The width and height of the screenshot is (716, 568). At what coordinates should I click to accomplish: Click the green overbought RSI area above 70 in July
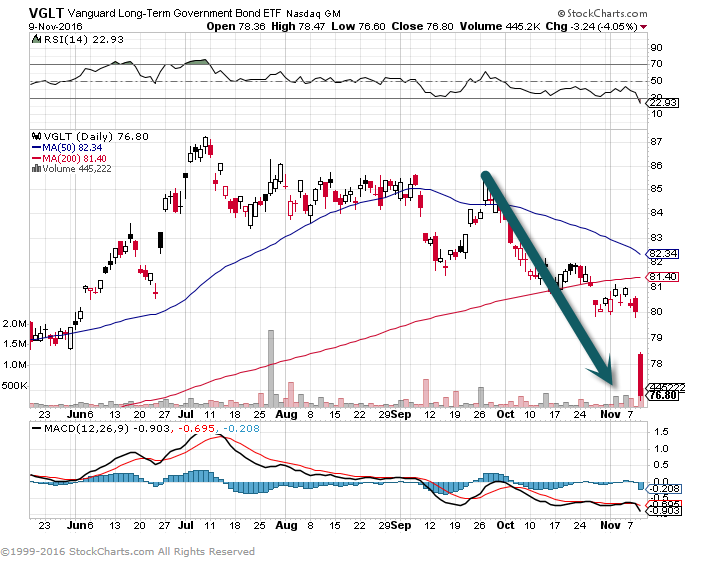(196, 62)
